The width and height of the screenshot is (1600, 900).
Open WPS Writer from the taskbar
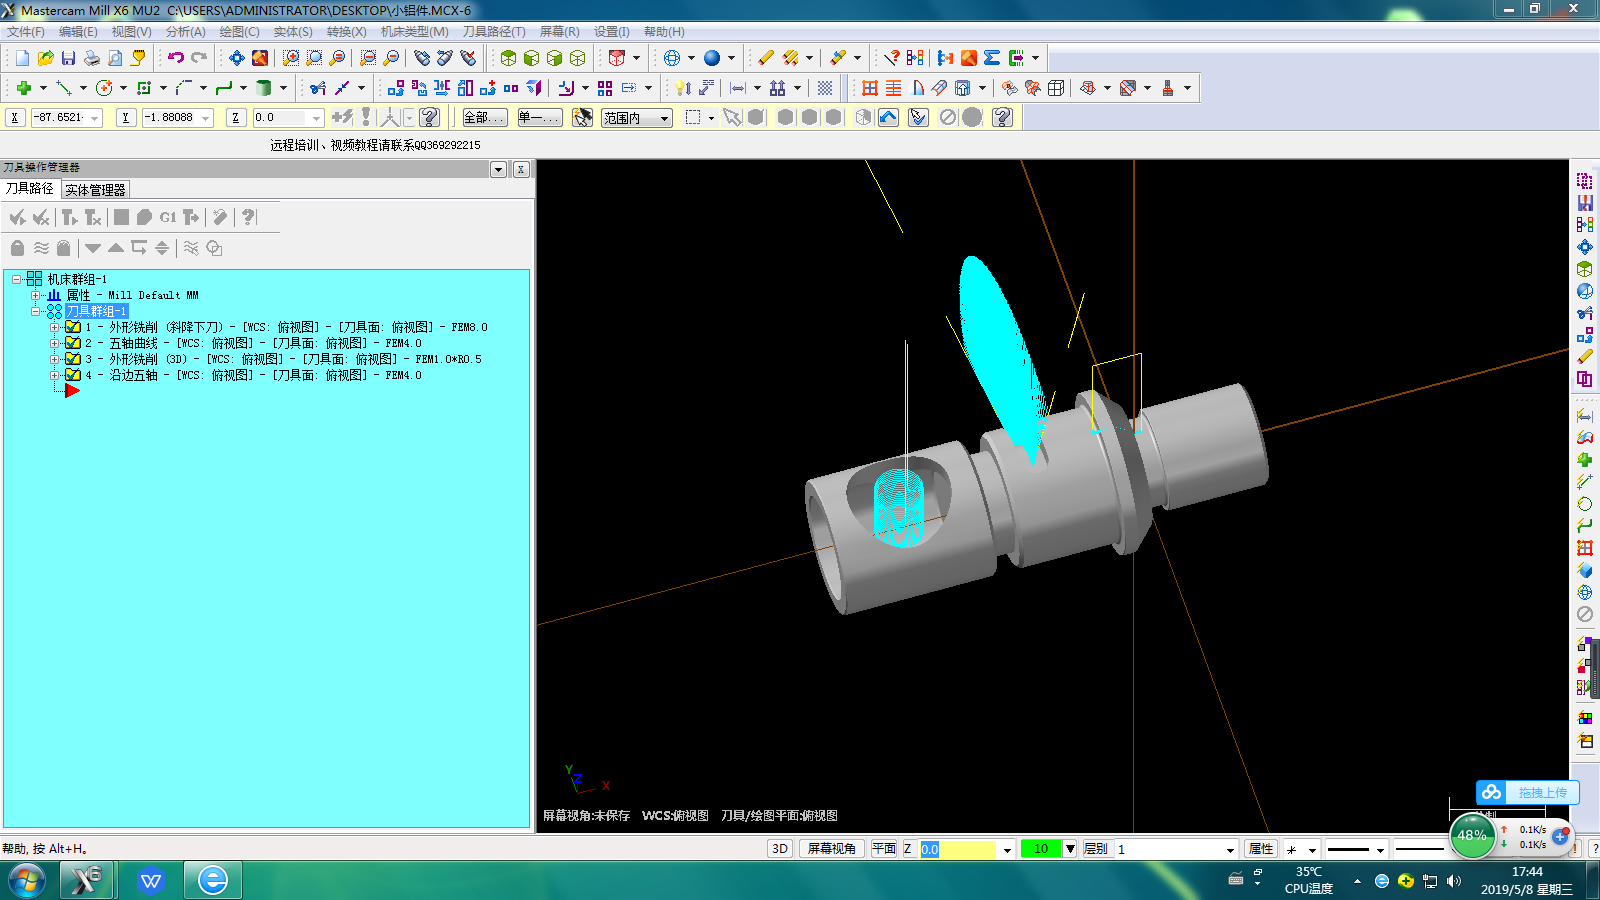(x=151, y=881)
